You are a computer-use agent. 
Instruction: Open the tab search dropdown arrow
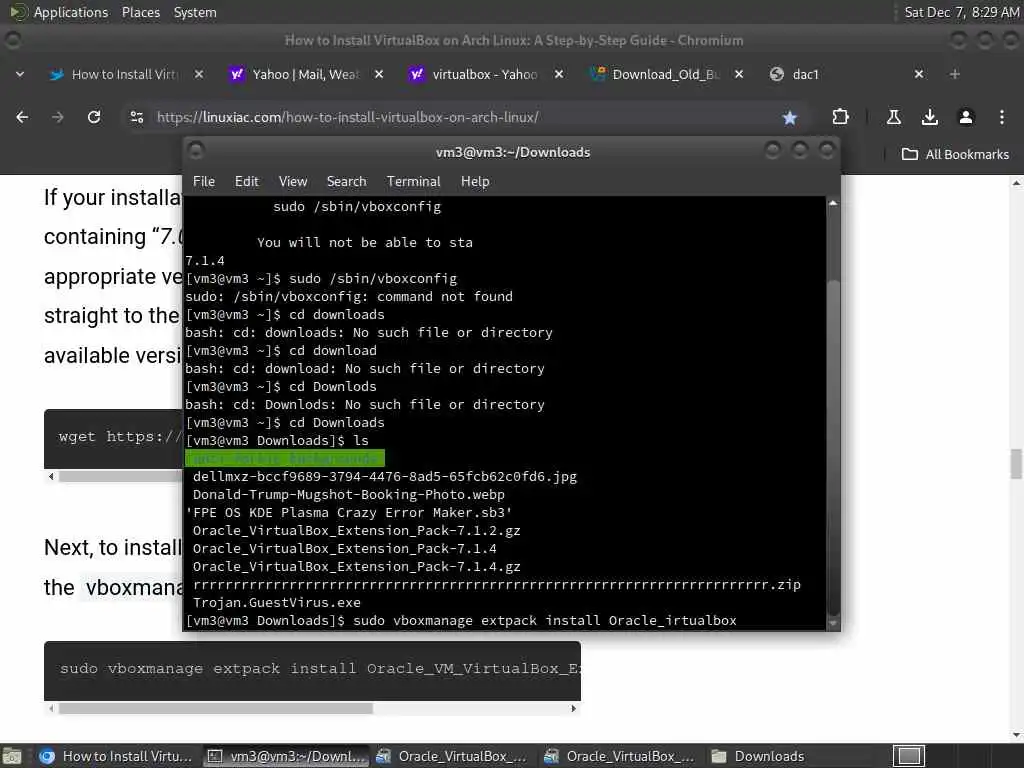point(20,74)
